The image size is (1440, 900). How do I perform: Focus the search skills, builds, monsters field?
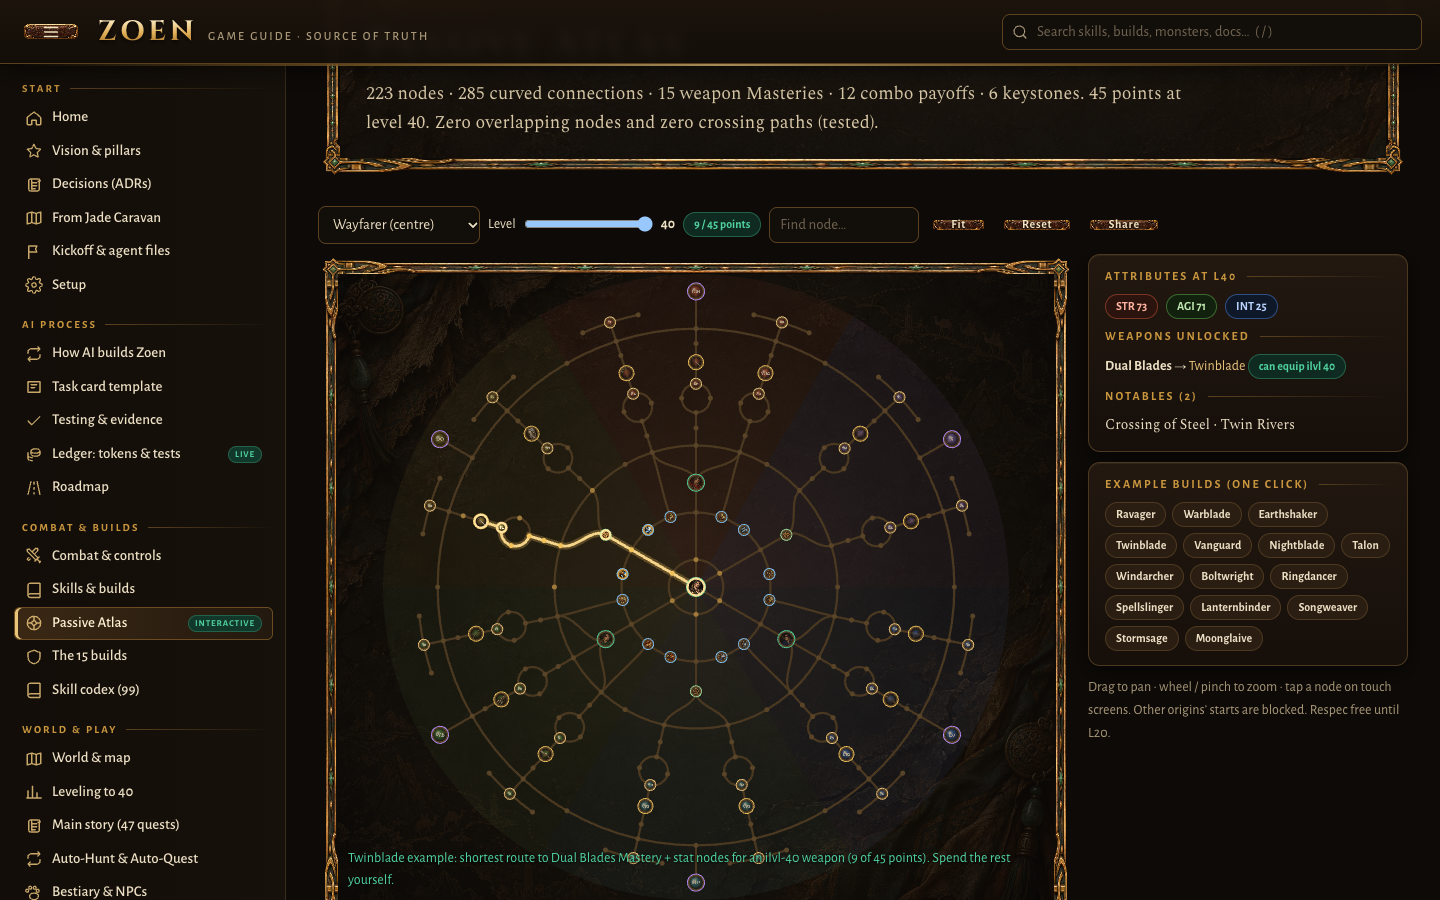1212,32
